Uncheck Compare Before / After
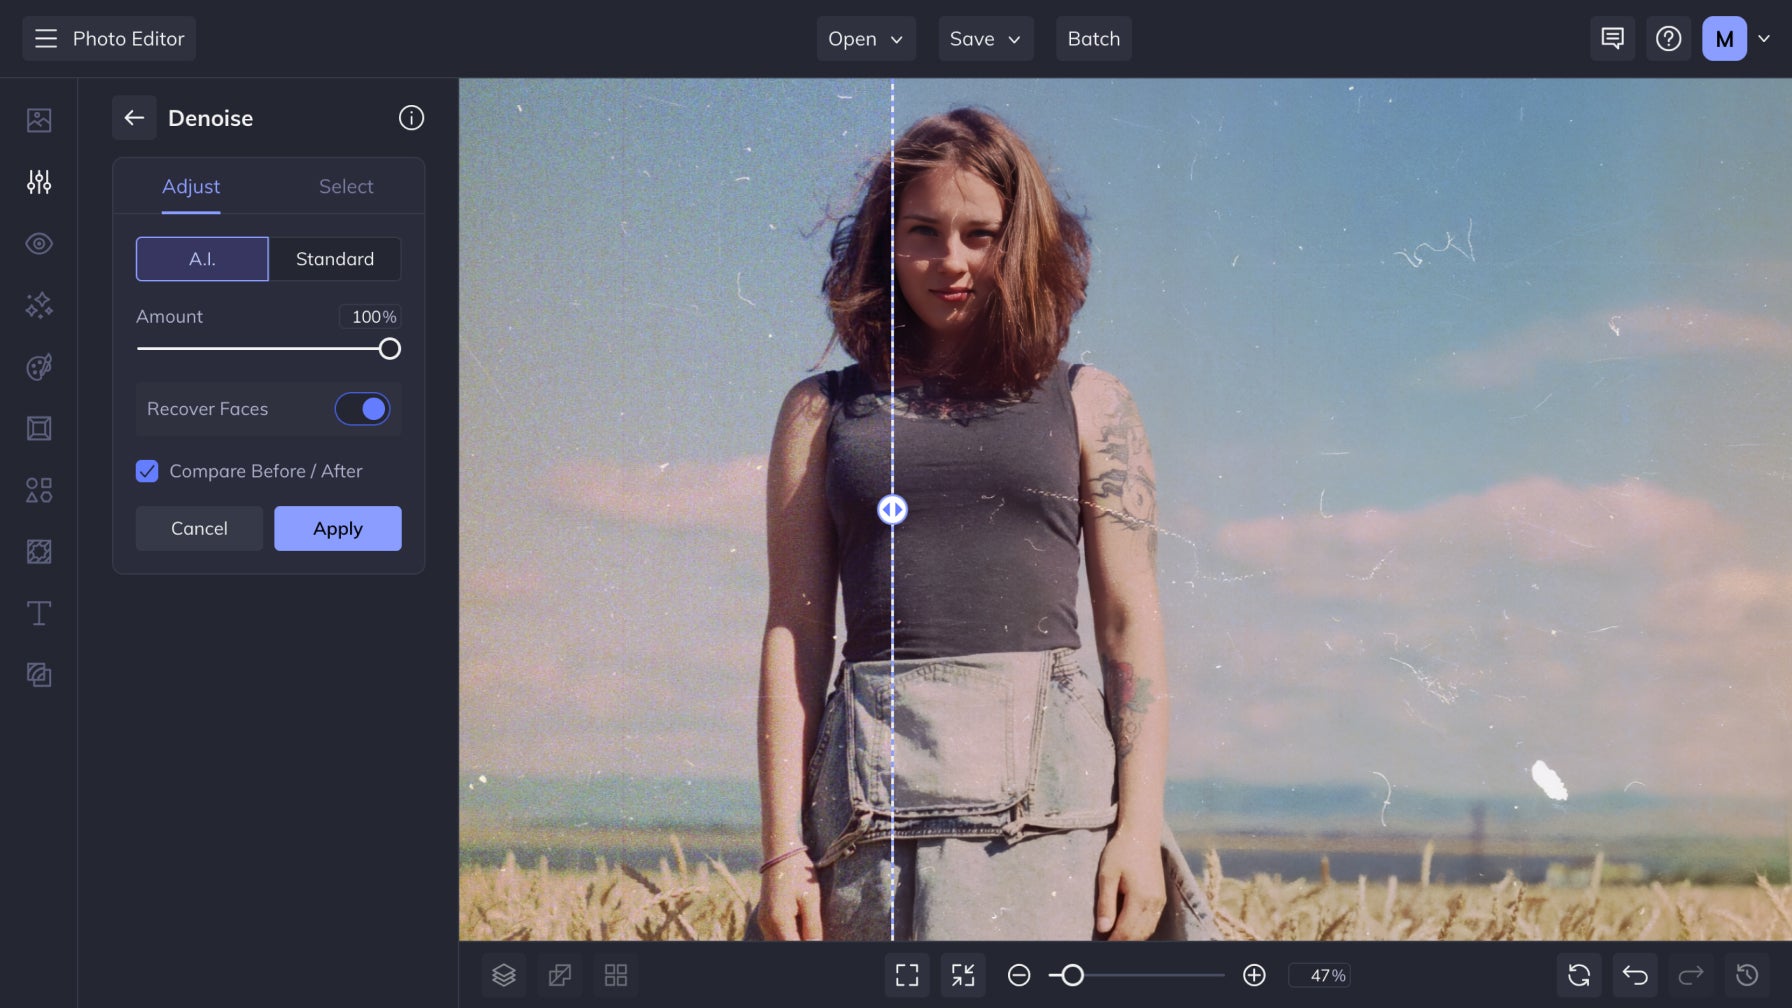This screenshot has width=1792, height=1008. [147, 471]
